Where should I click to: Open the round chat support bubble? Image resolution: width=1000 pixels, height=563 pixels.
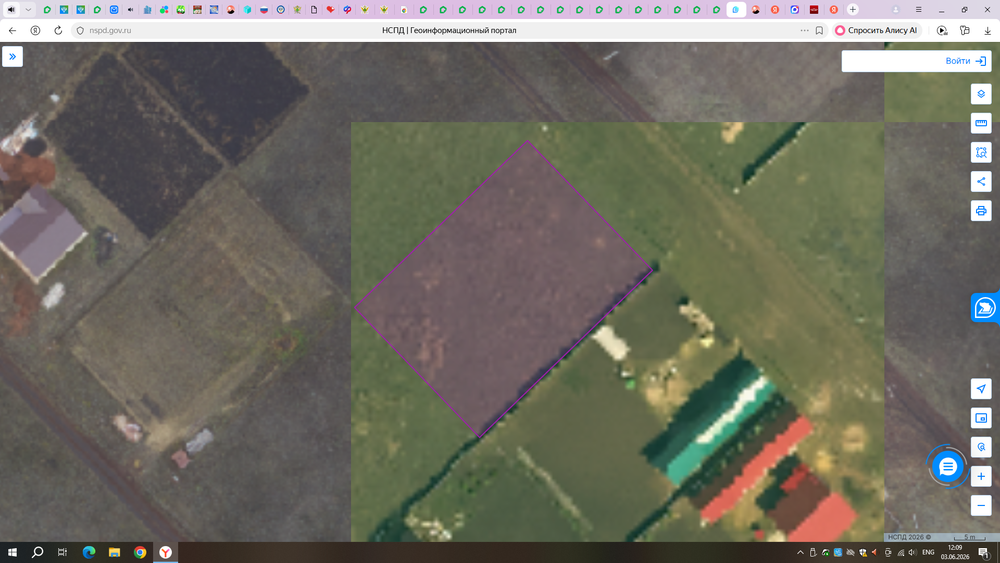point(948,467)
